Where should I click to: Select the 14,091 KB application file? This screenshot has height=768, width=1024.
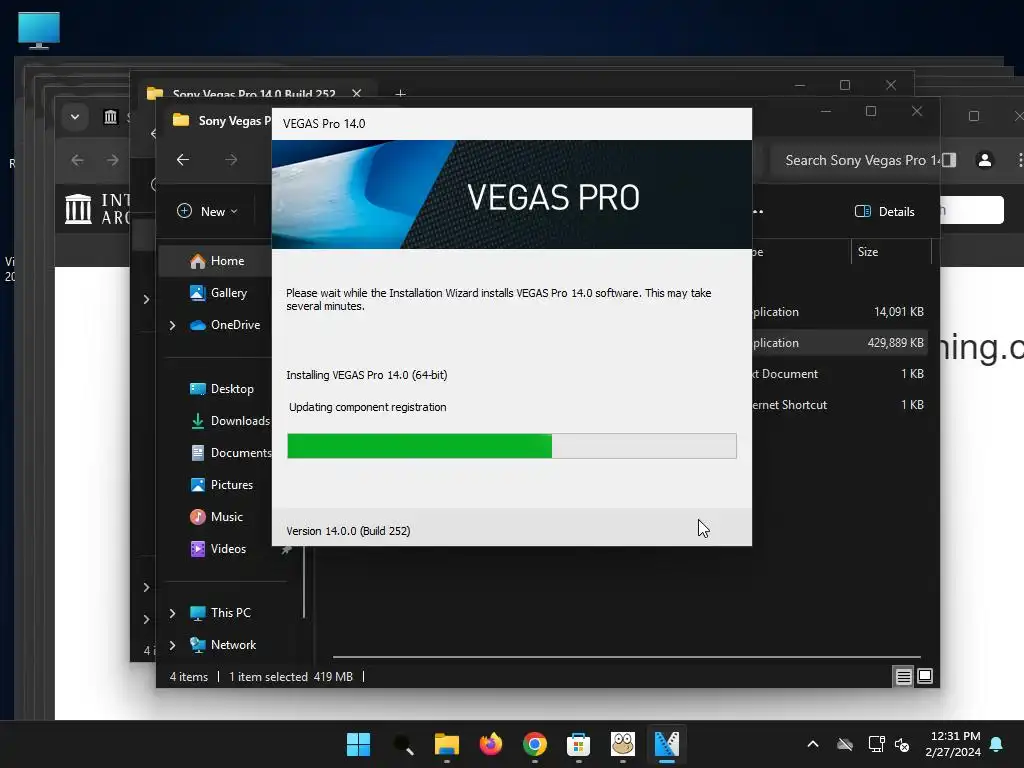tap(839, 312)
